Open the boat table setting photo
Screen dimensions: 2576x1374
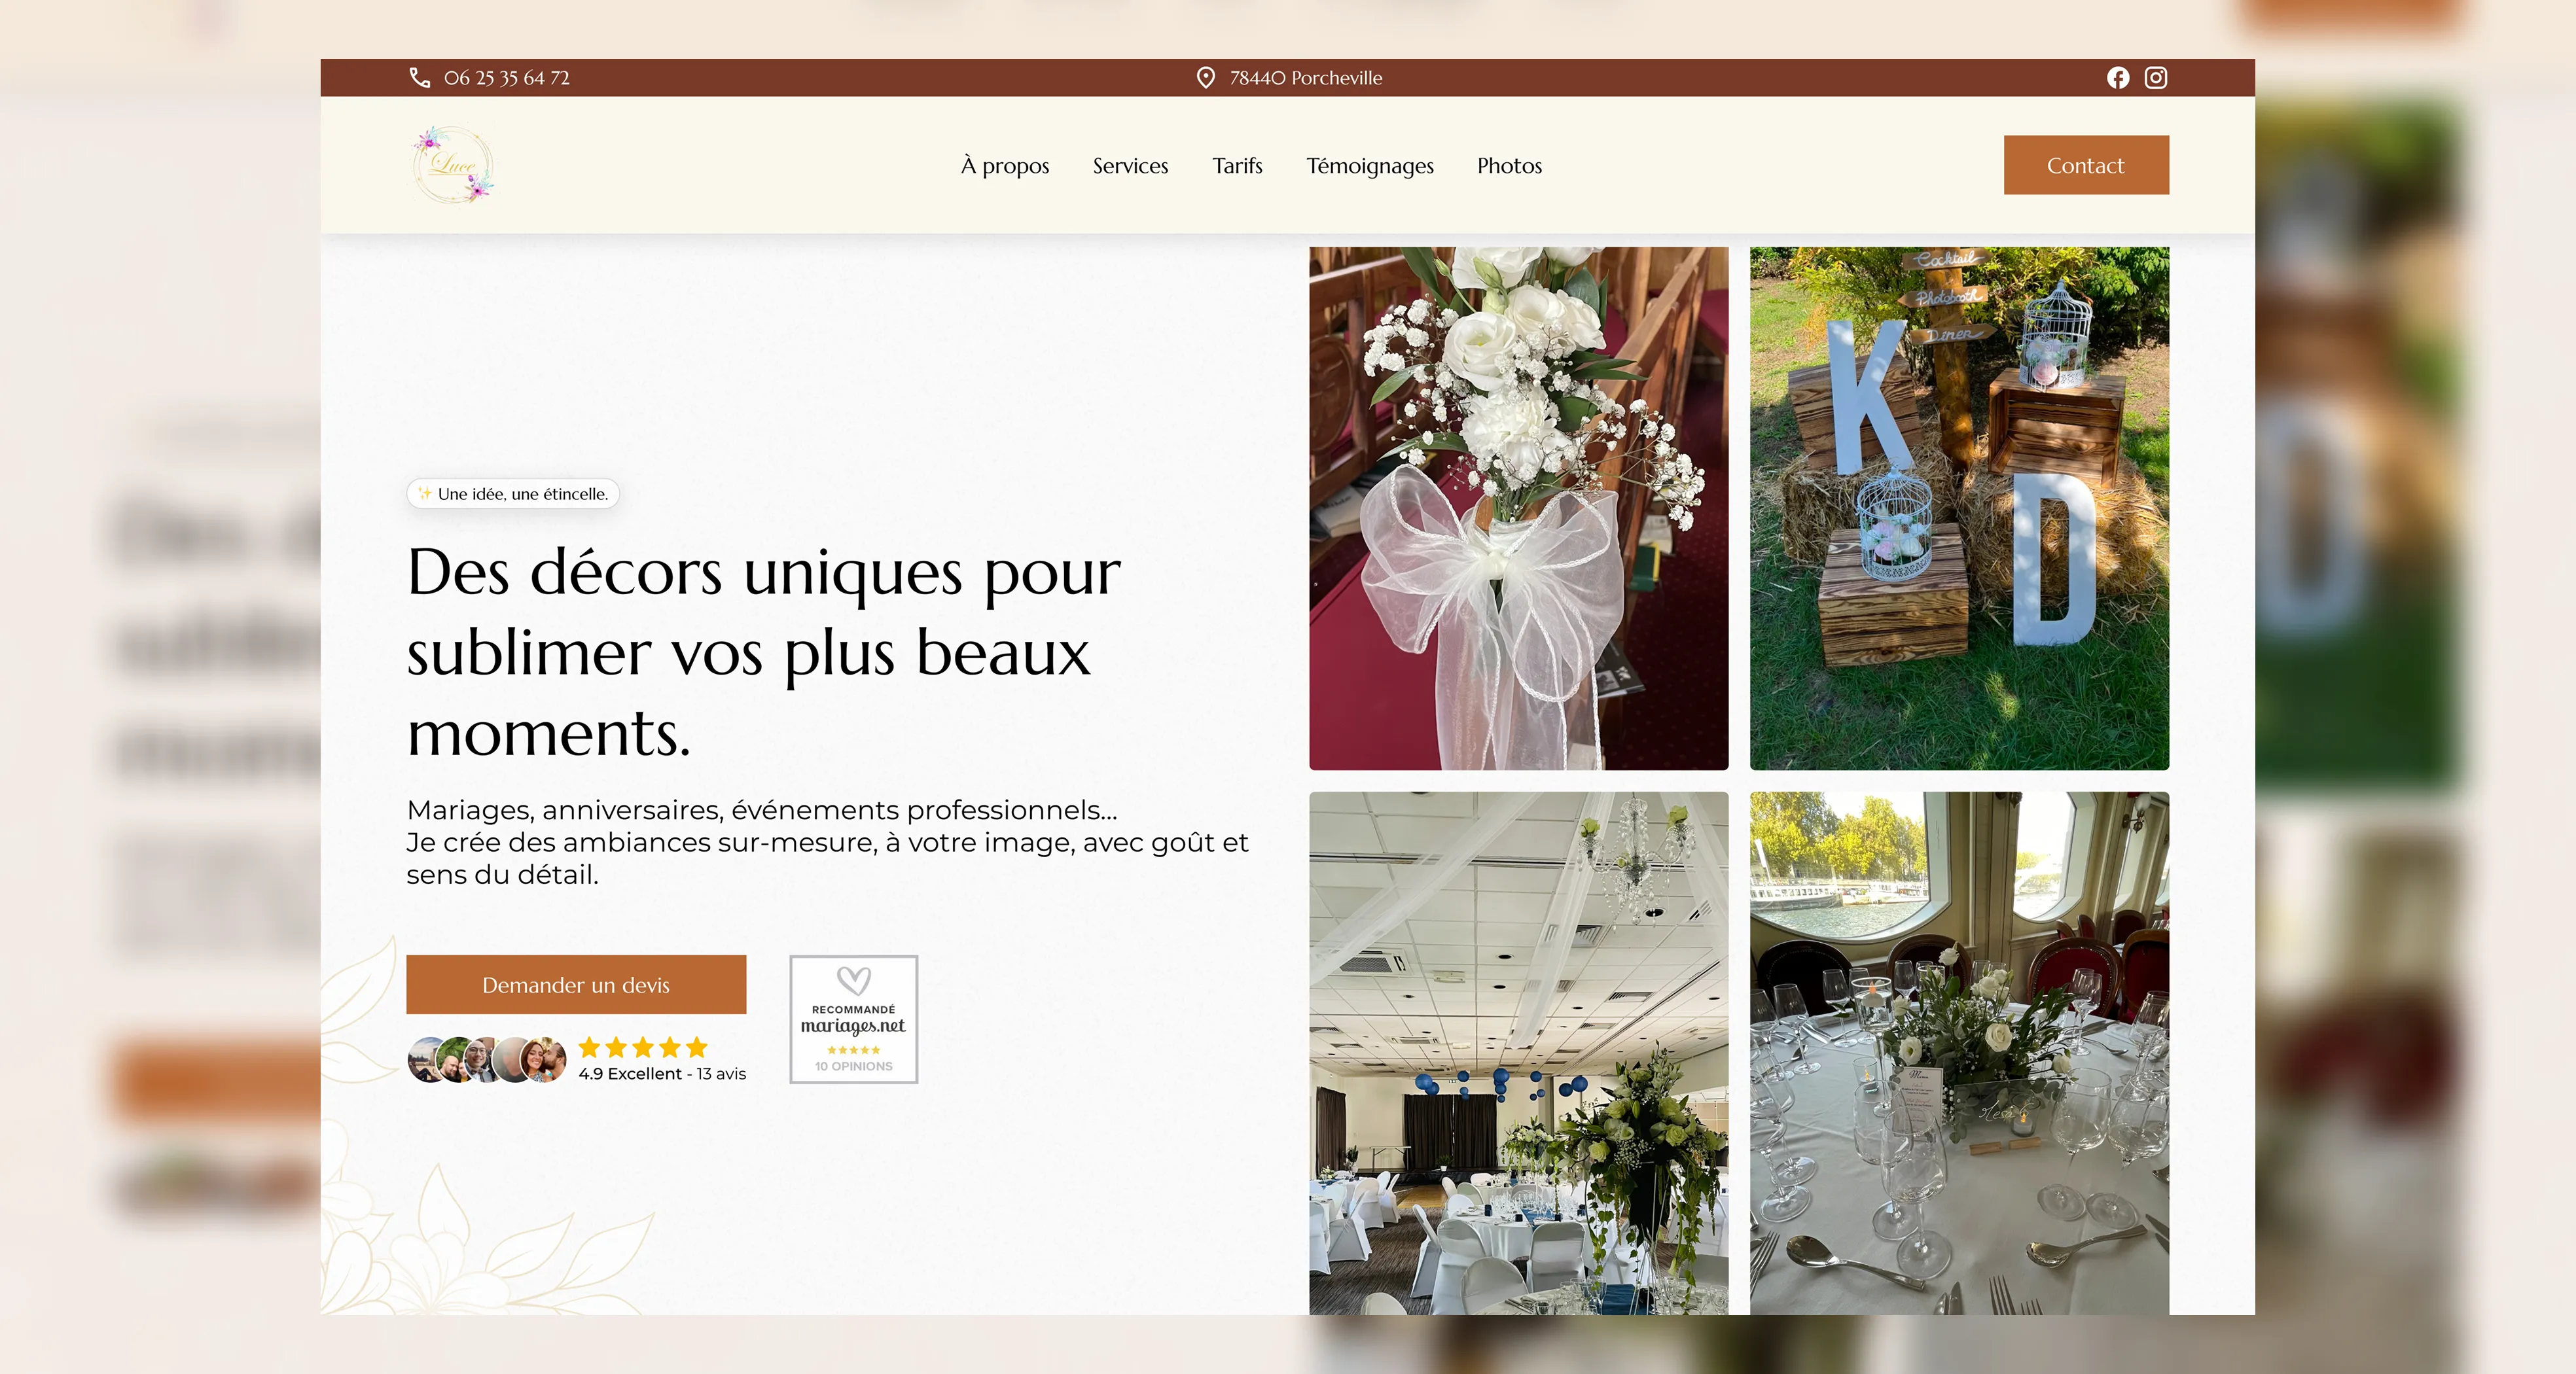[1960, 1053]
